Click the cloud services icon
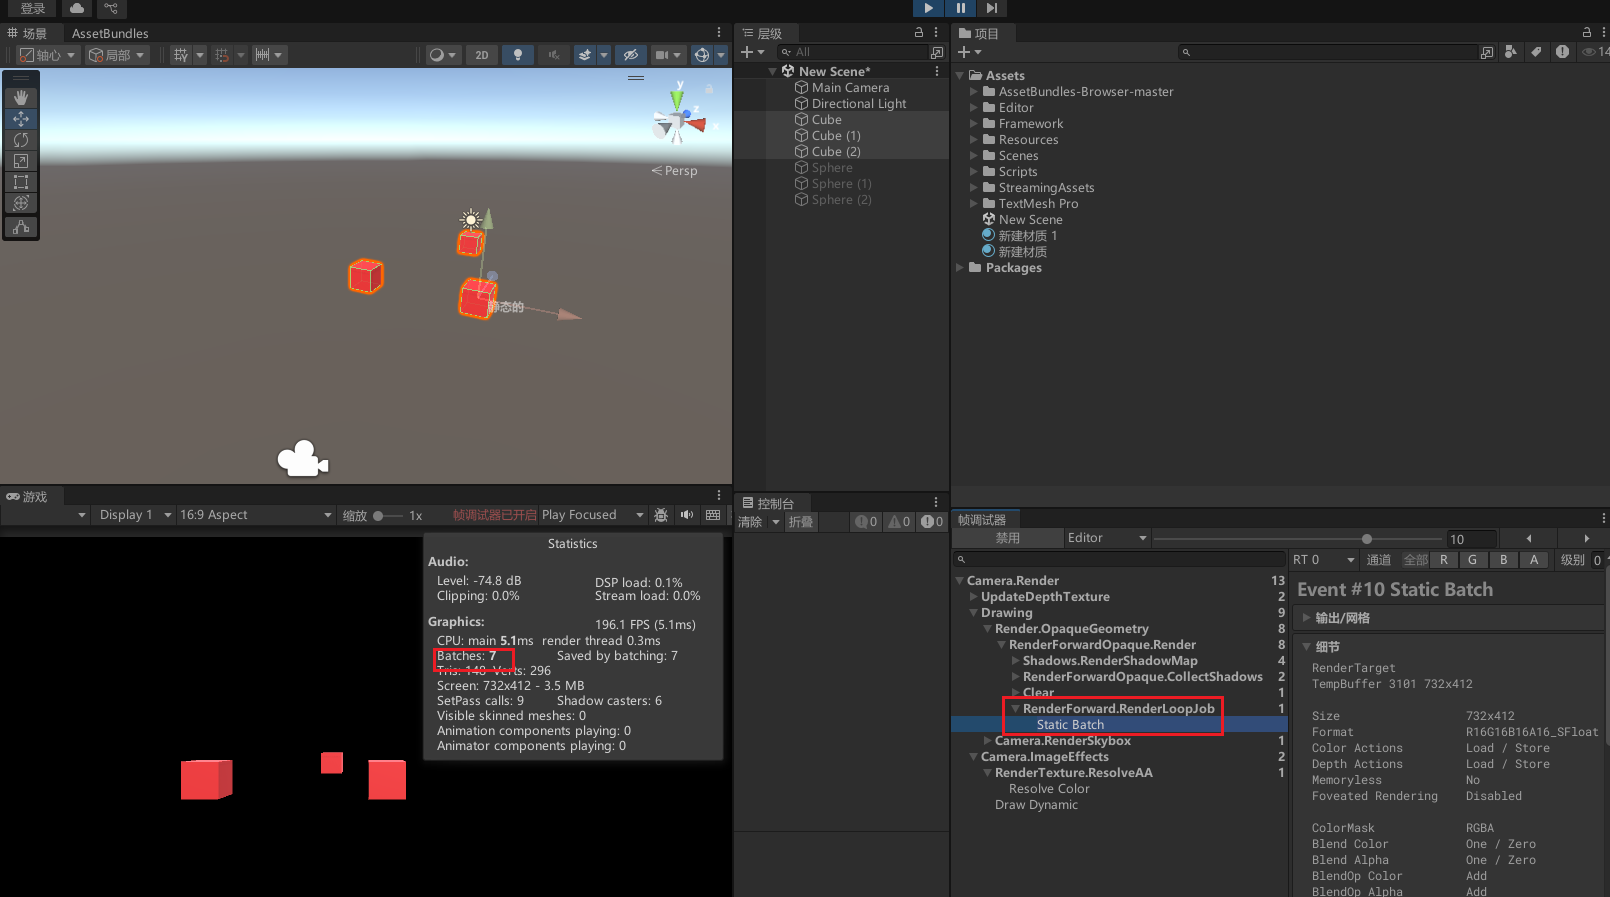 (77, 8)
